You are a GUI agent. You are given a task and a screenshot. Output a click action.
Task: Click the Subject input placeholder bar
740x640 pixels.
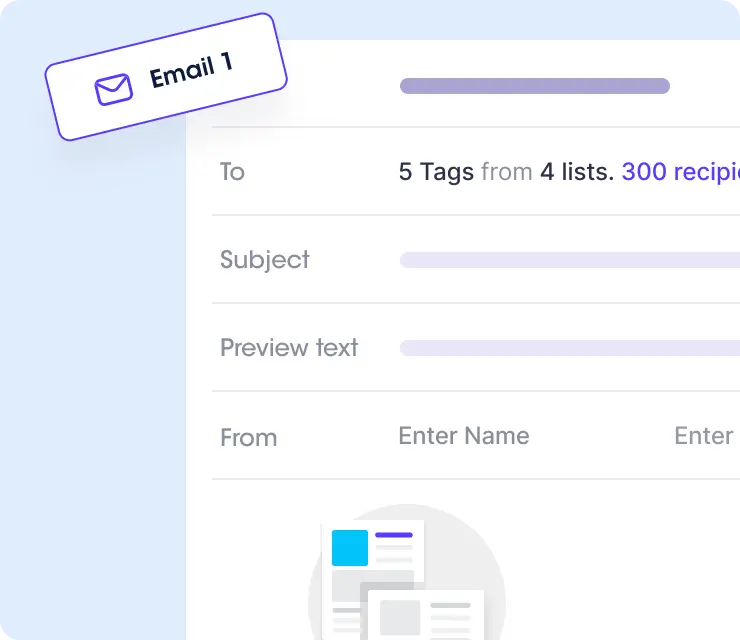click(x=570, y=260)
